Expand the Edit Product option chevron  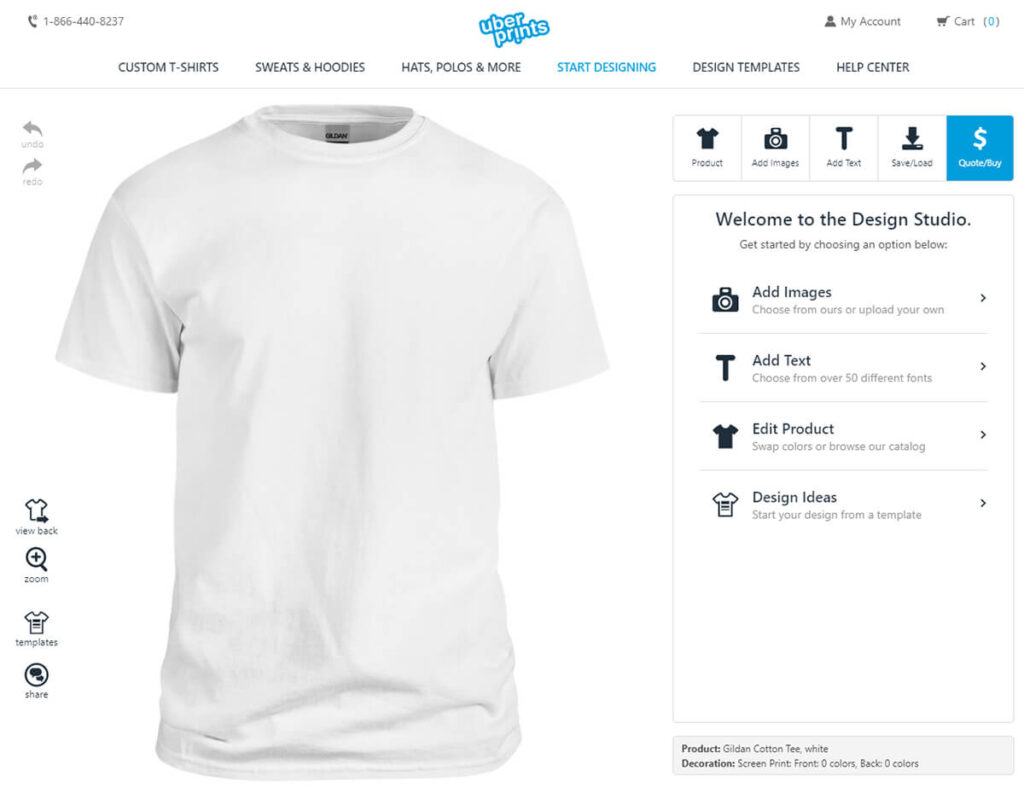983,435
